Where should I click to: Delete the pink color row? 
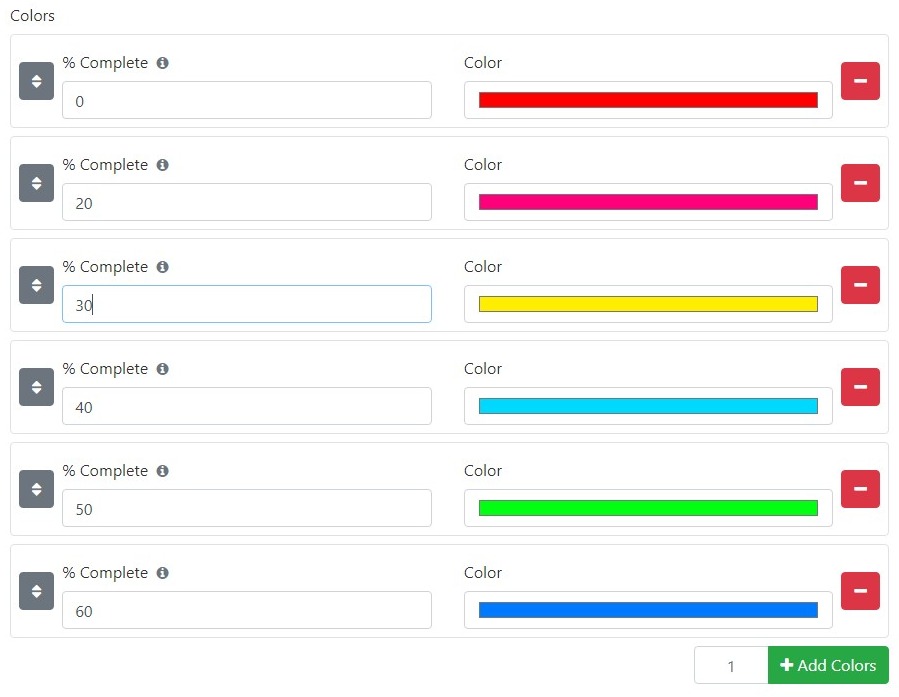click(x=860, y=183)
